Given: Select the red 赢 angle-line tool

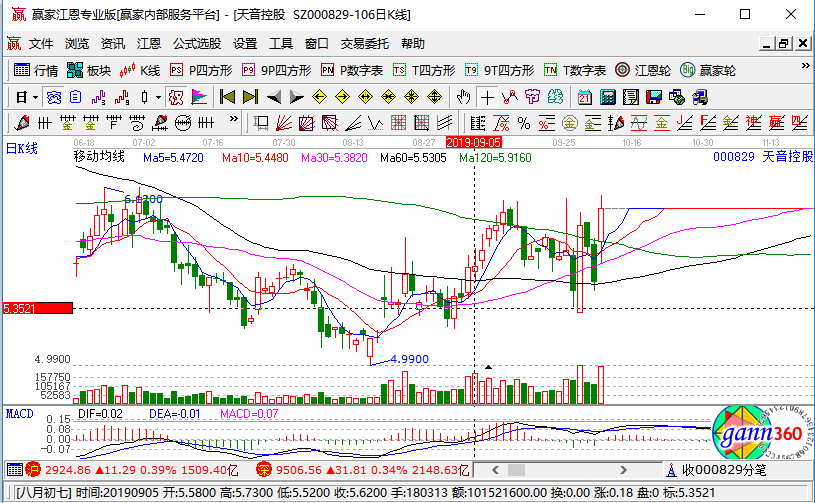Looking at the screenshot, I should [775, 123].
